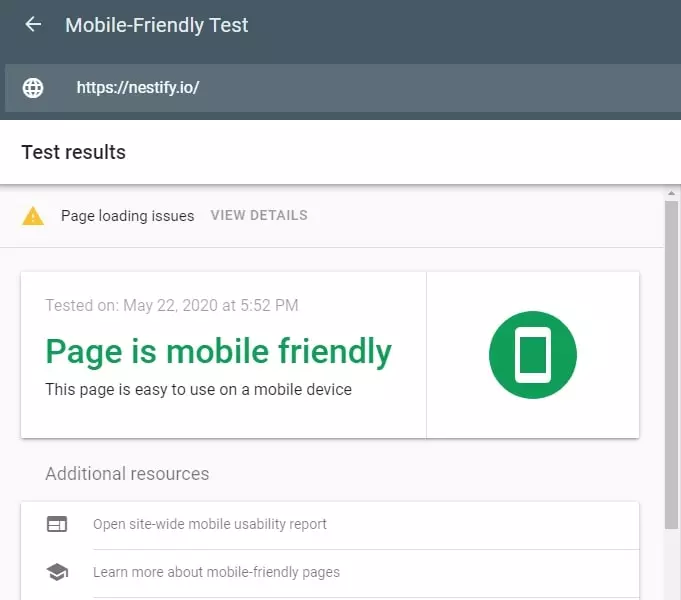681x600 pixels.
Task: Click the 'Mobile-Friendly Test' title
Action: pos(157,25)
